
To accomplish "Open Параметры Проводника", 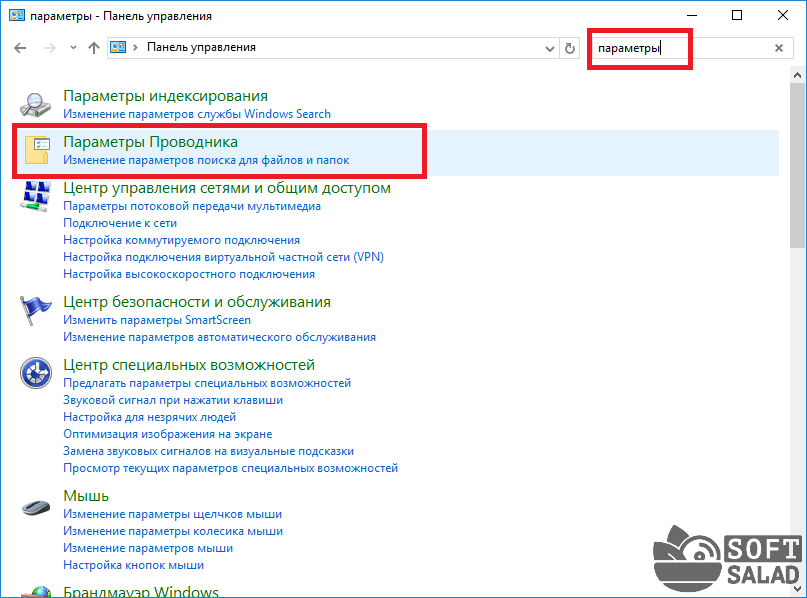I will click(150, 142).
